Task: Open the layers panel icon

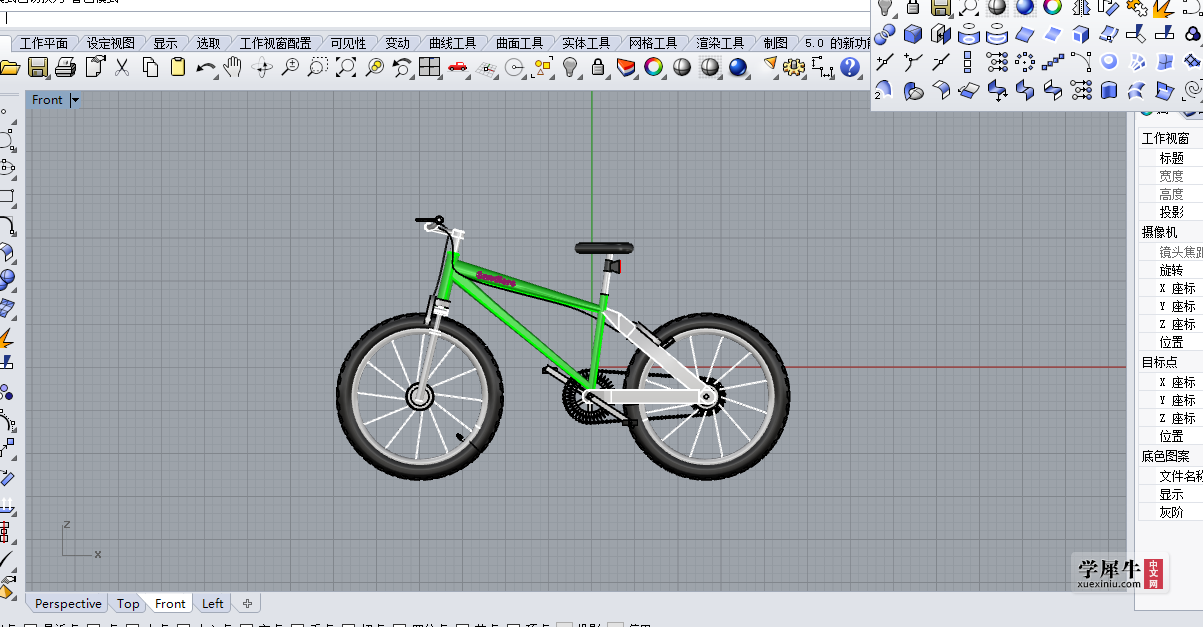Action: click(626, 68)
